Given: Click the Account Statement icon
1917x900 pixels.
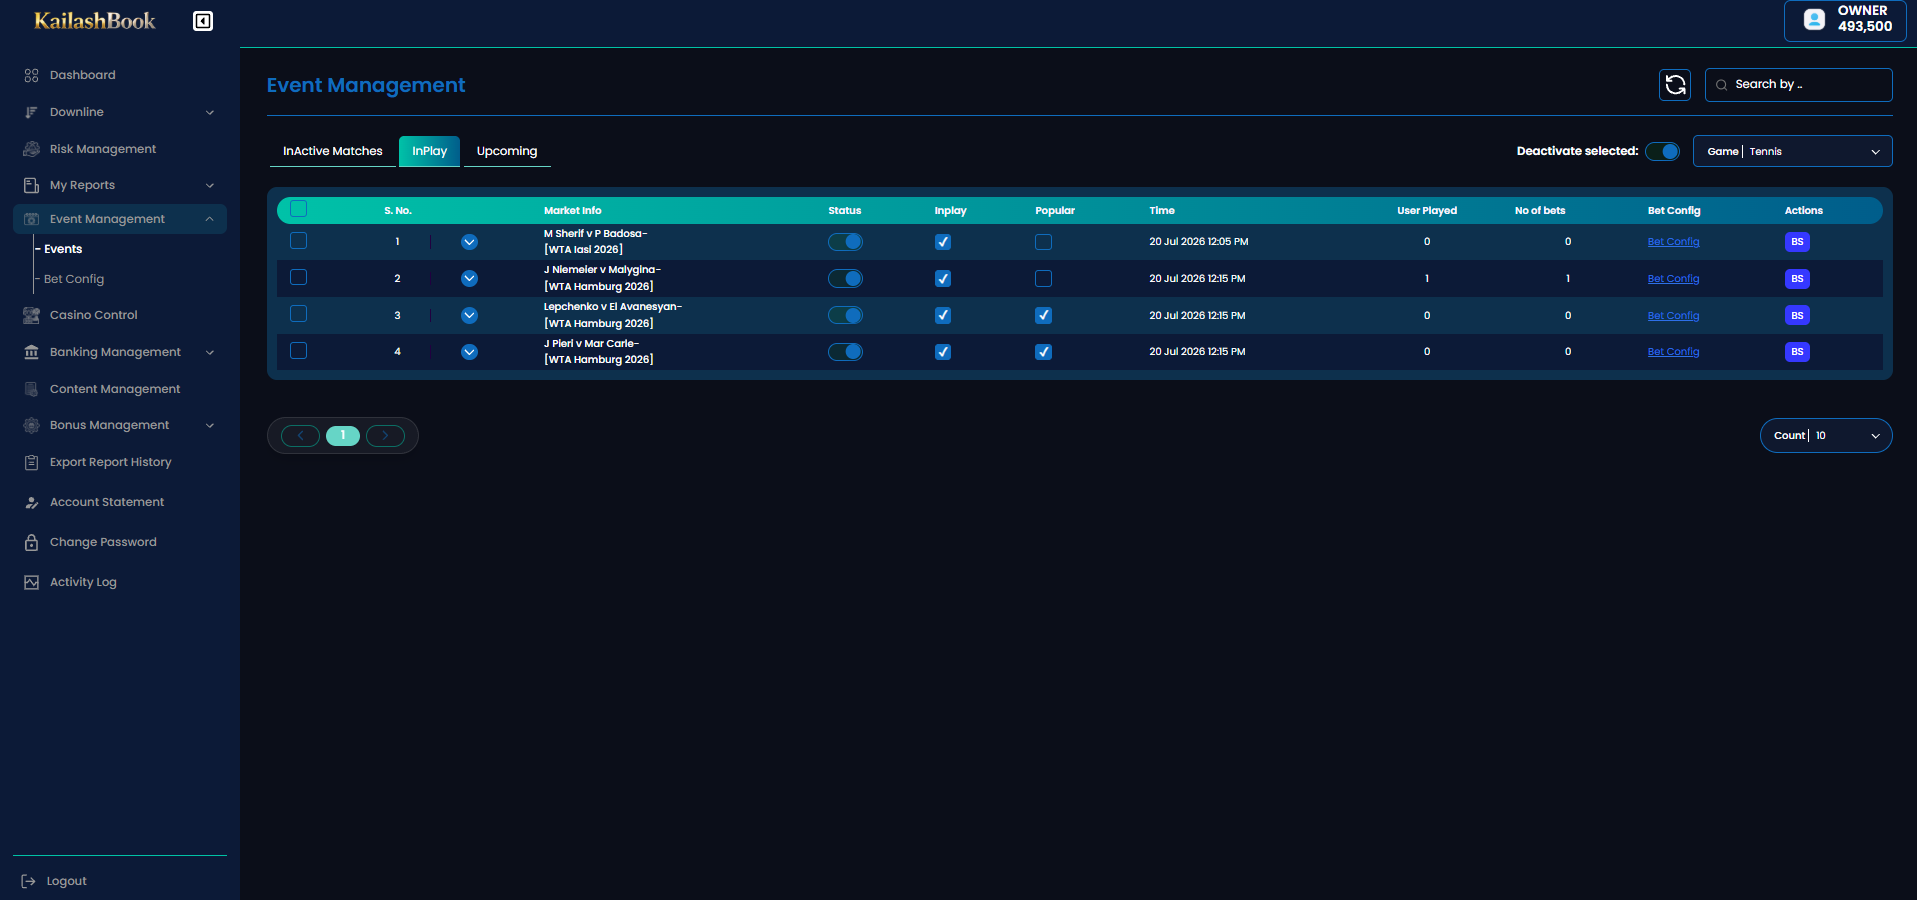Looking at the screenshot, I should [x=31, y=502].
